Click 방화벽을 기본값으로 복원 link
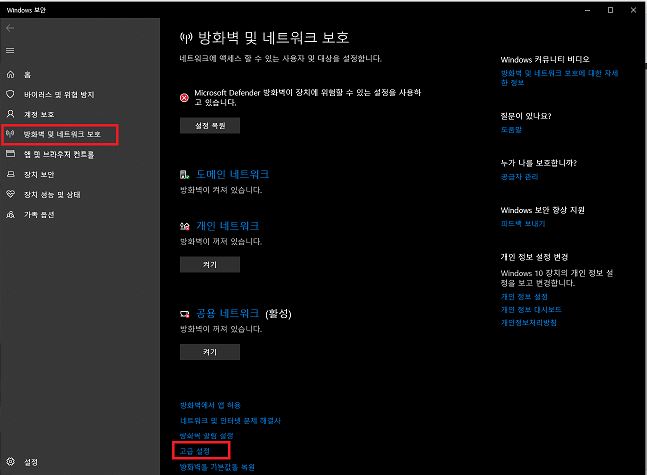 pos(217,467)
